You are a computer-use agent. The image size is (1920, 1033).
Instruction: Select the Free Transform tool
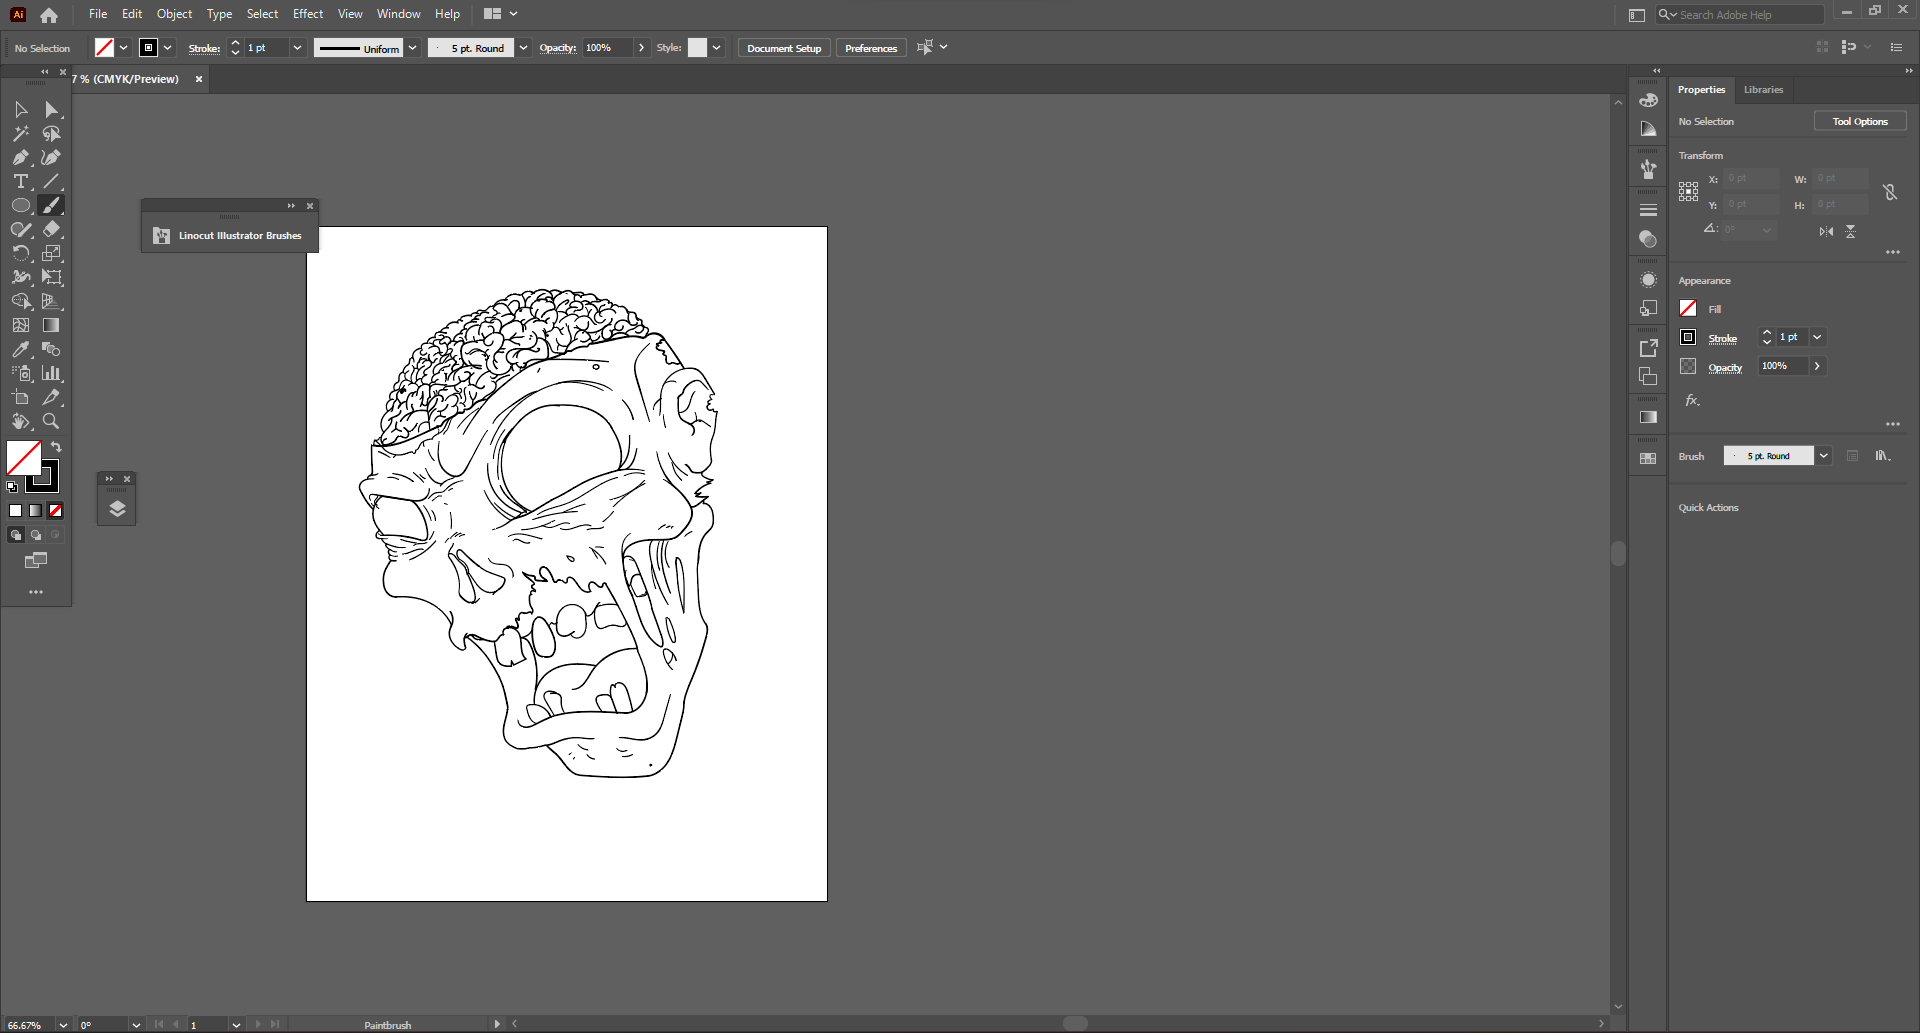click(51, 277)
